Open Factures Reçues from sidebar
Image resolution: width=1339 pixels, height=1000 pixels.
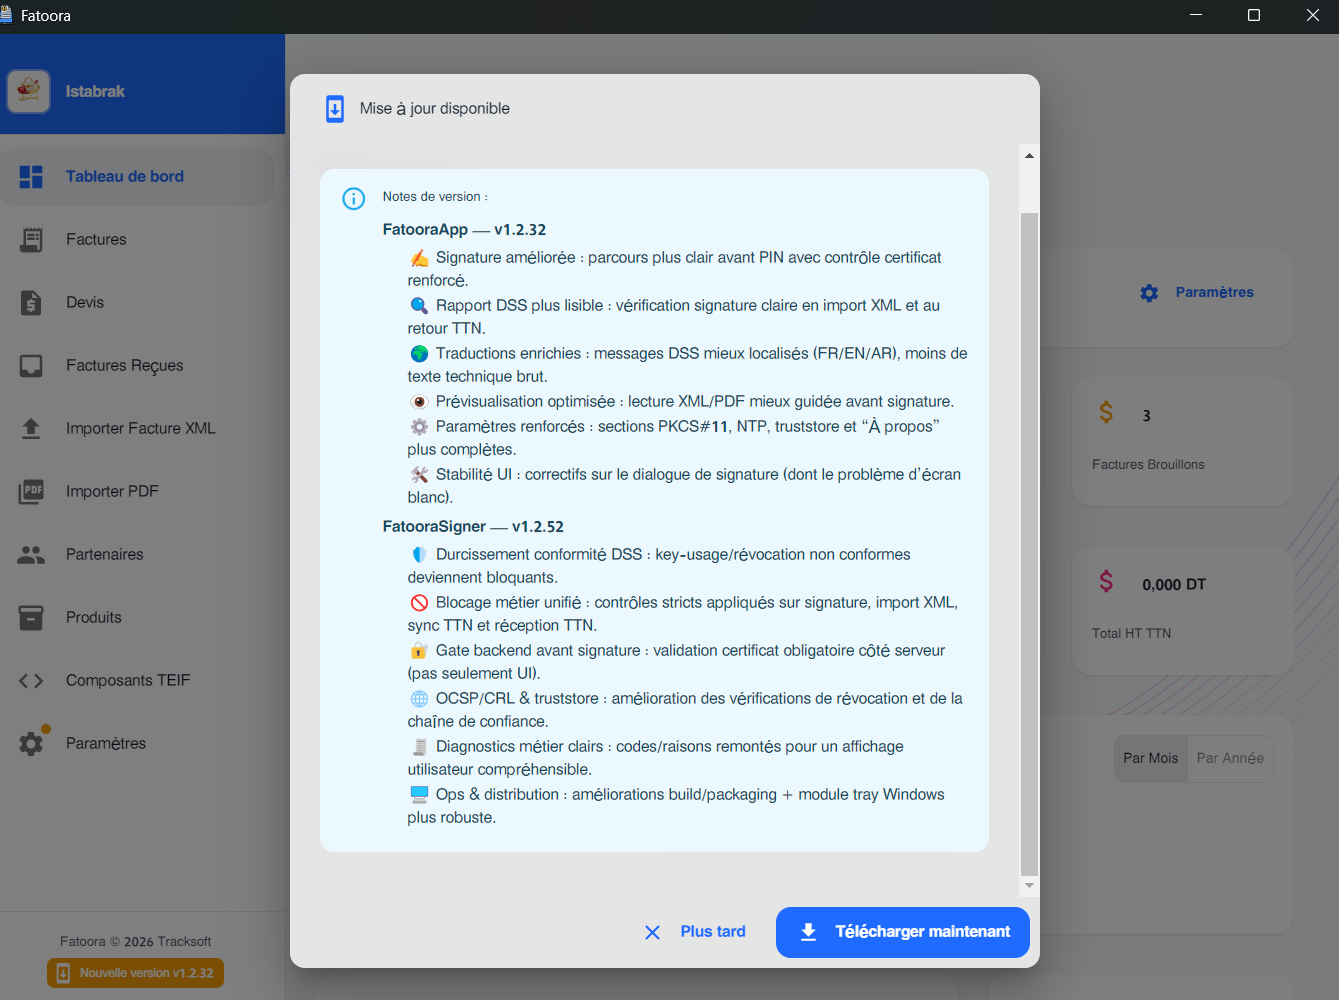[x=138, y=366]
